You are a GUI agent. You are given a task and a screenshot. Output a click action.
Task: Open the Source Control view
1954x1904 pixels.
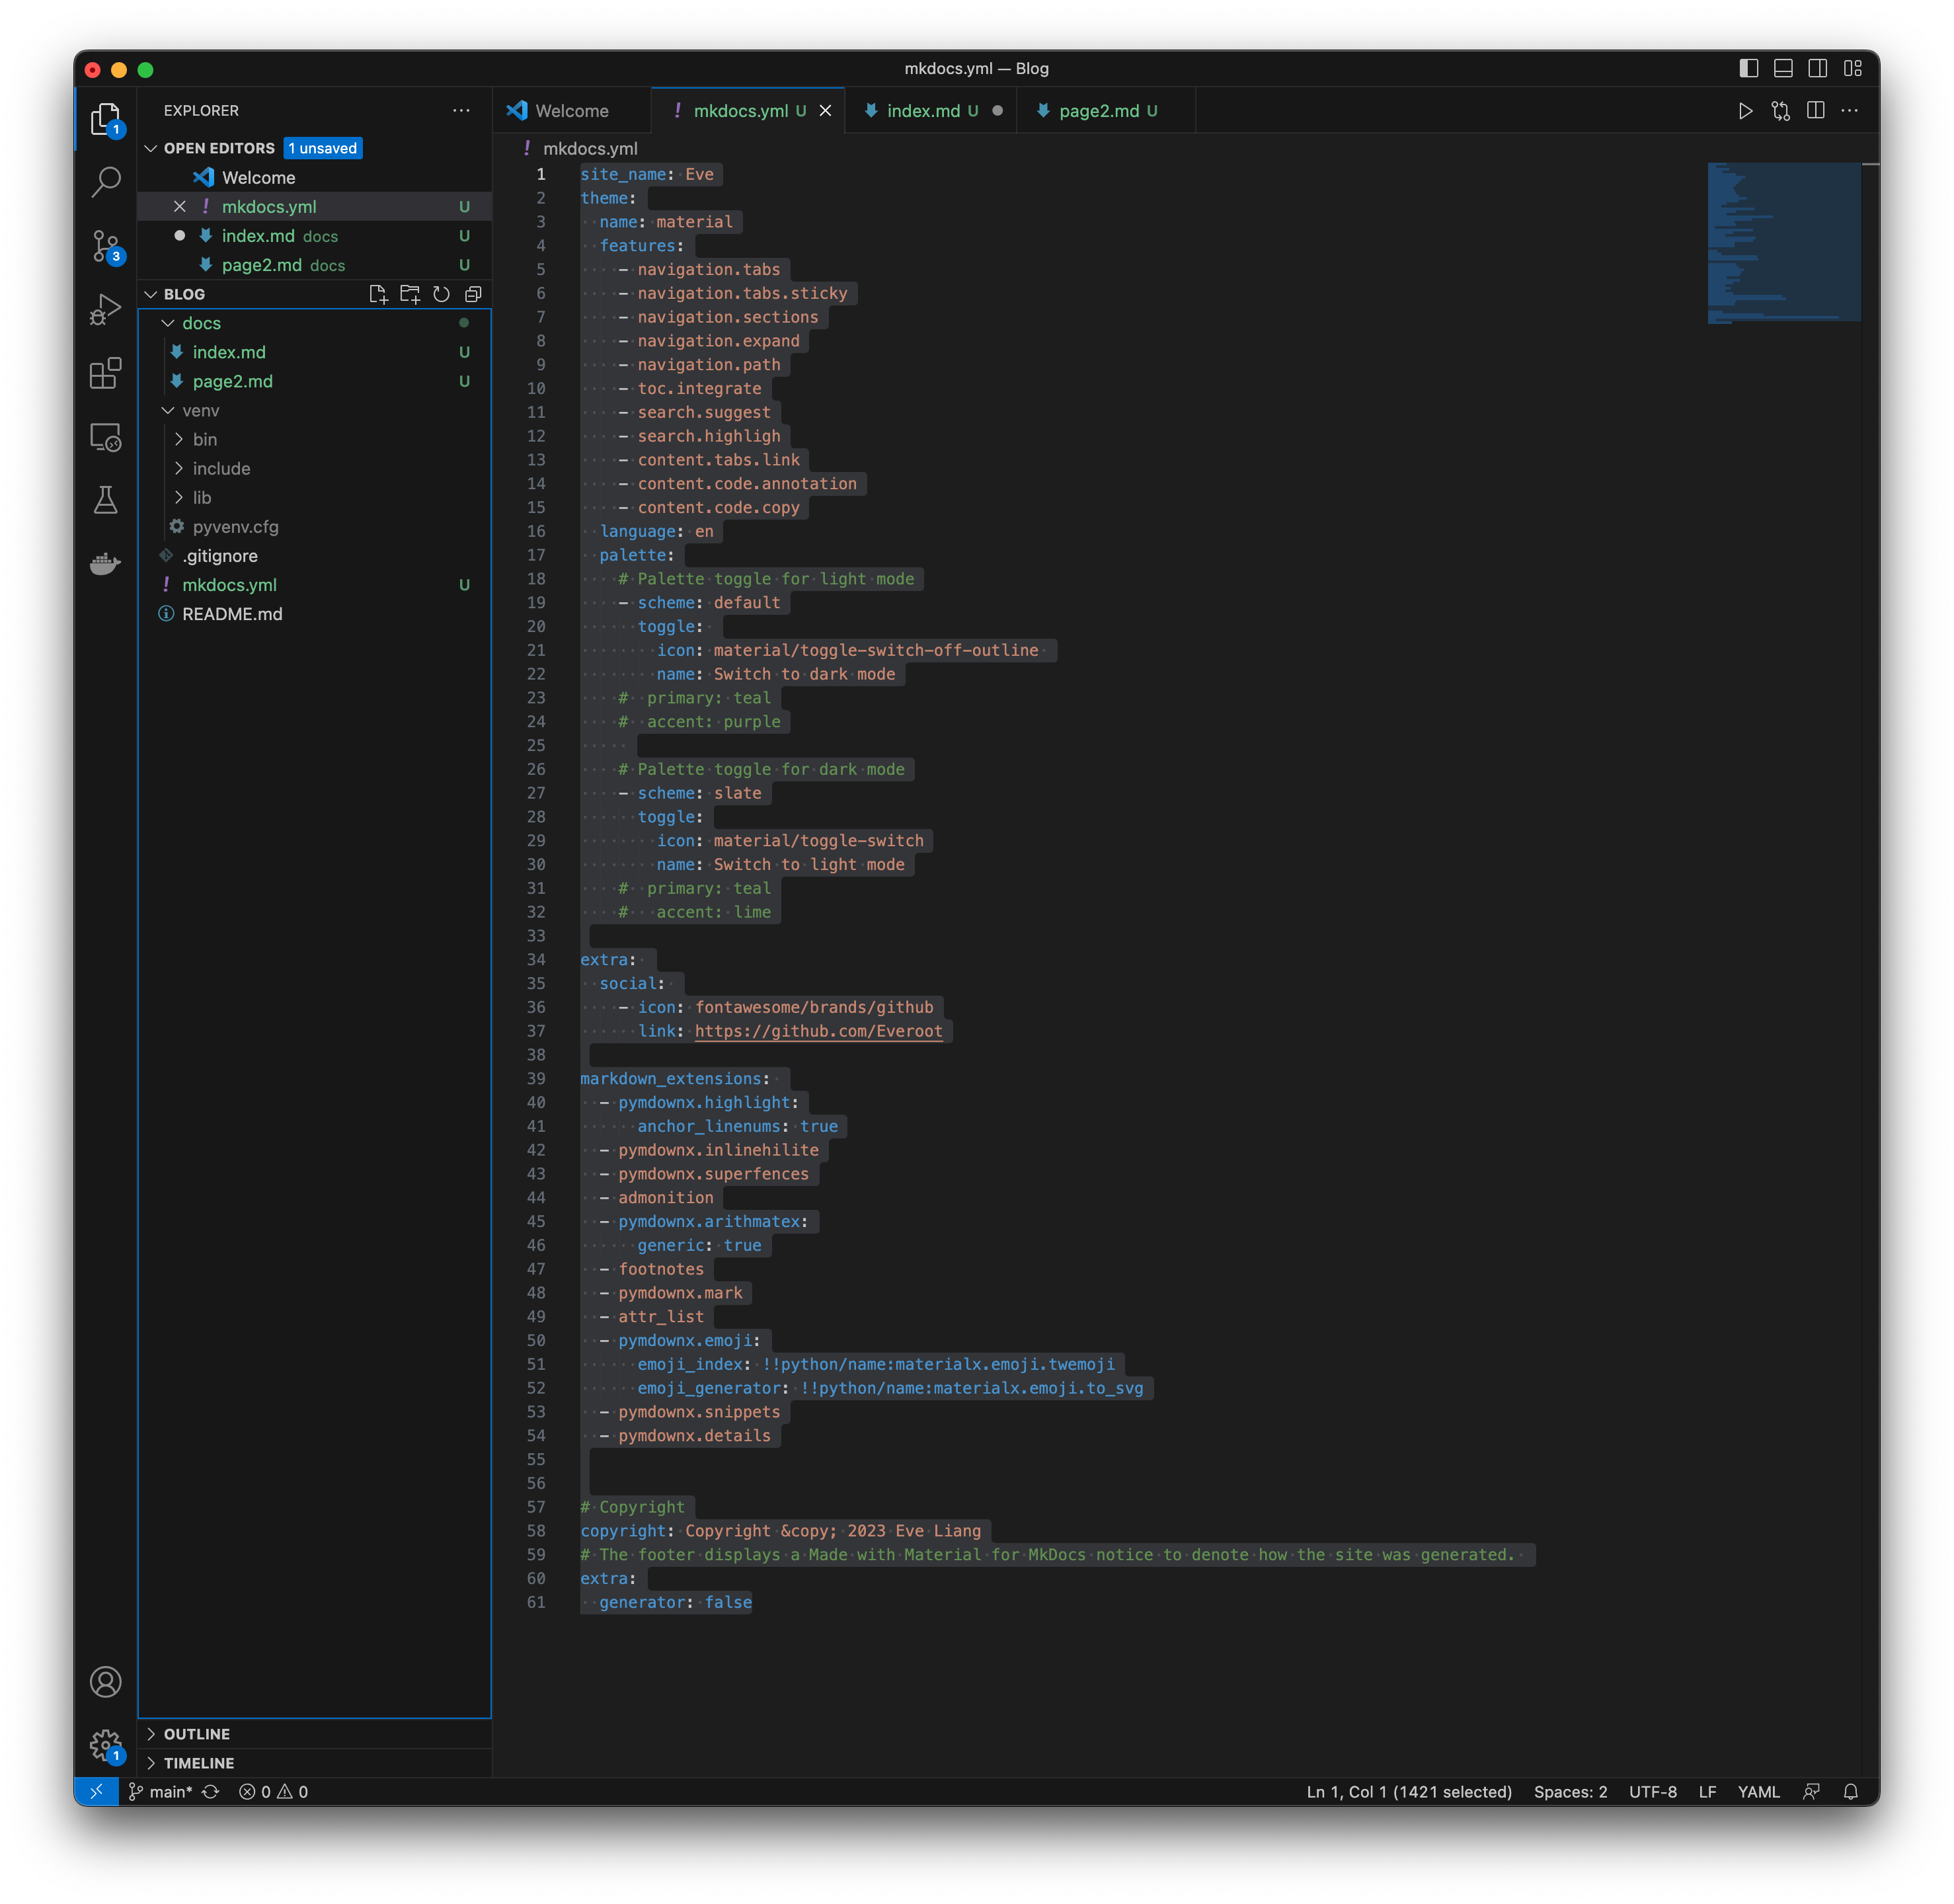(105, 246)
